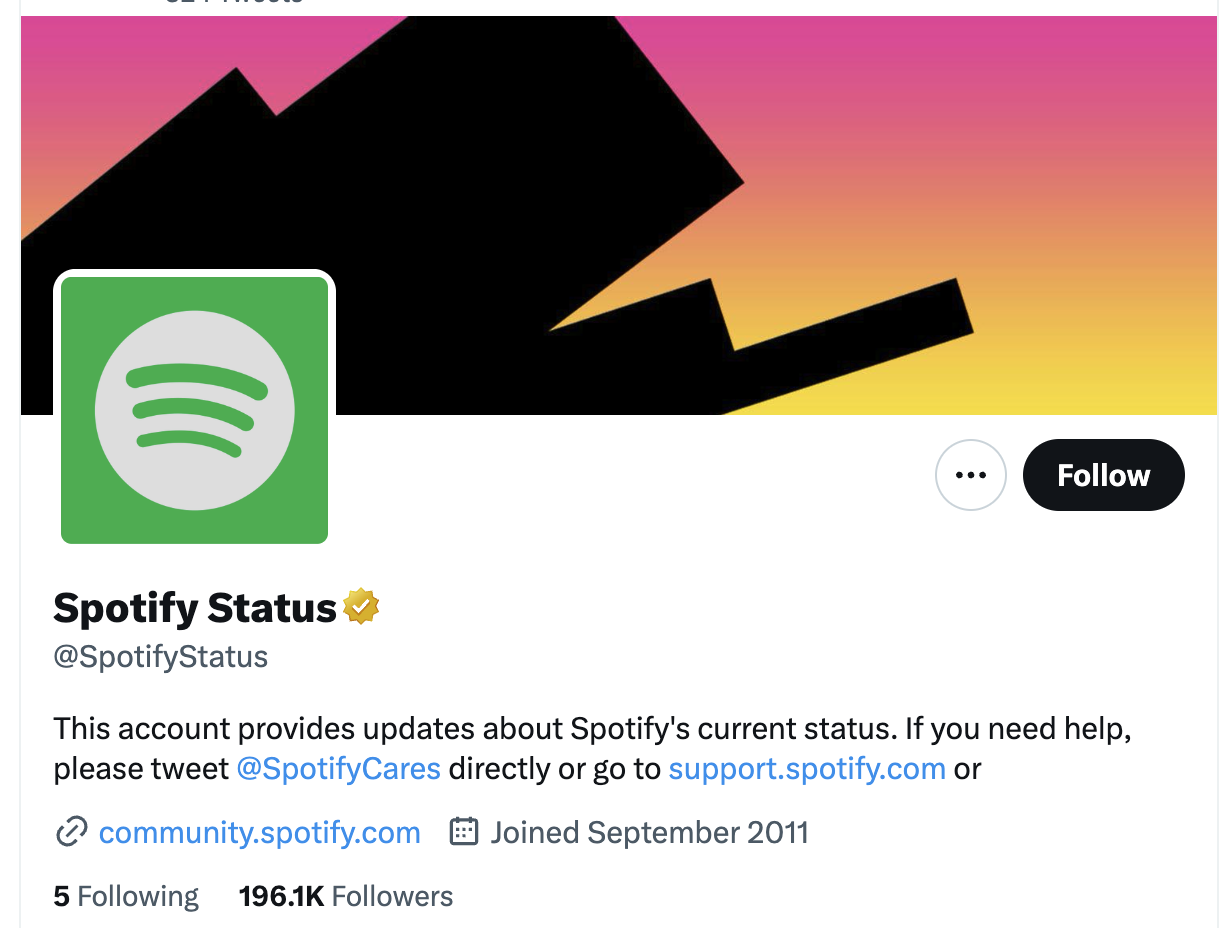Click the chain link icon beside community URL
Viewport: 1232px width, 928px height.
click(71, 832)
